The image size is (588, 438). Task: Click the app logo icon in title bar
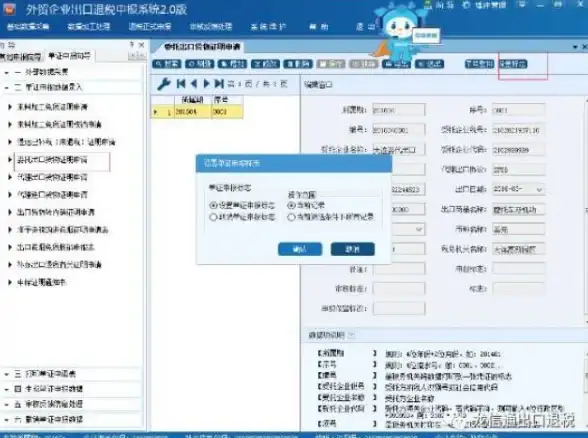pos(9,9)
